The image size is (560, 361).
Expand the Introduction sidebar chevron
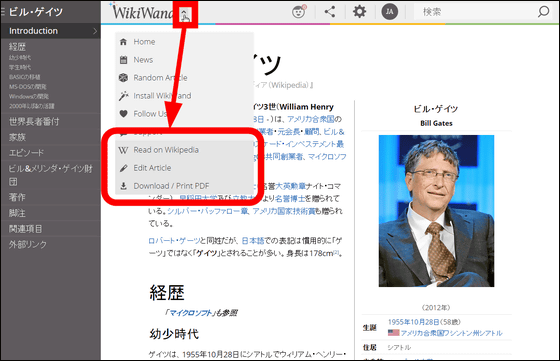95,31
